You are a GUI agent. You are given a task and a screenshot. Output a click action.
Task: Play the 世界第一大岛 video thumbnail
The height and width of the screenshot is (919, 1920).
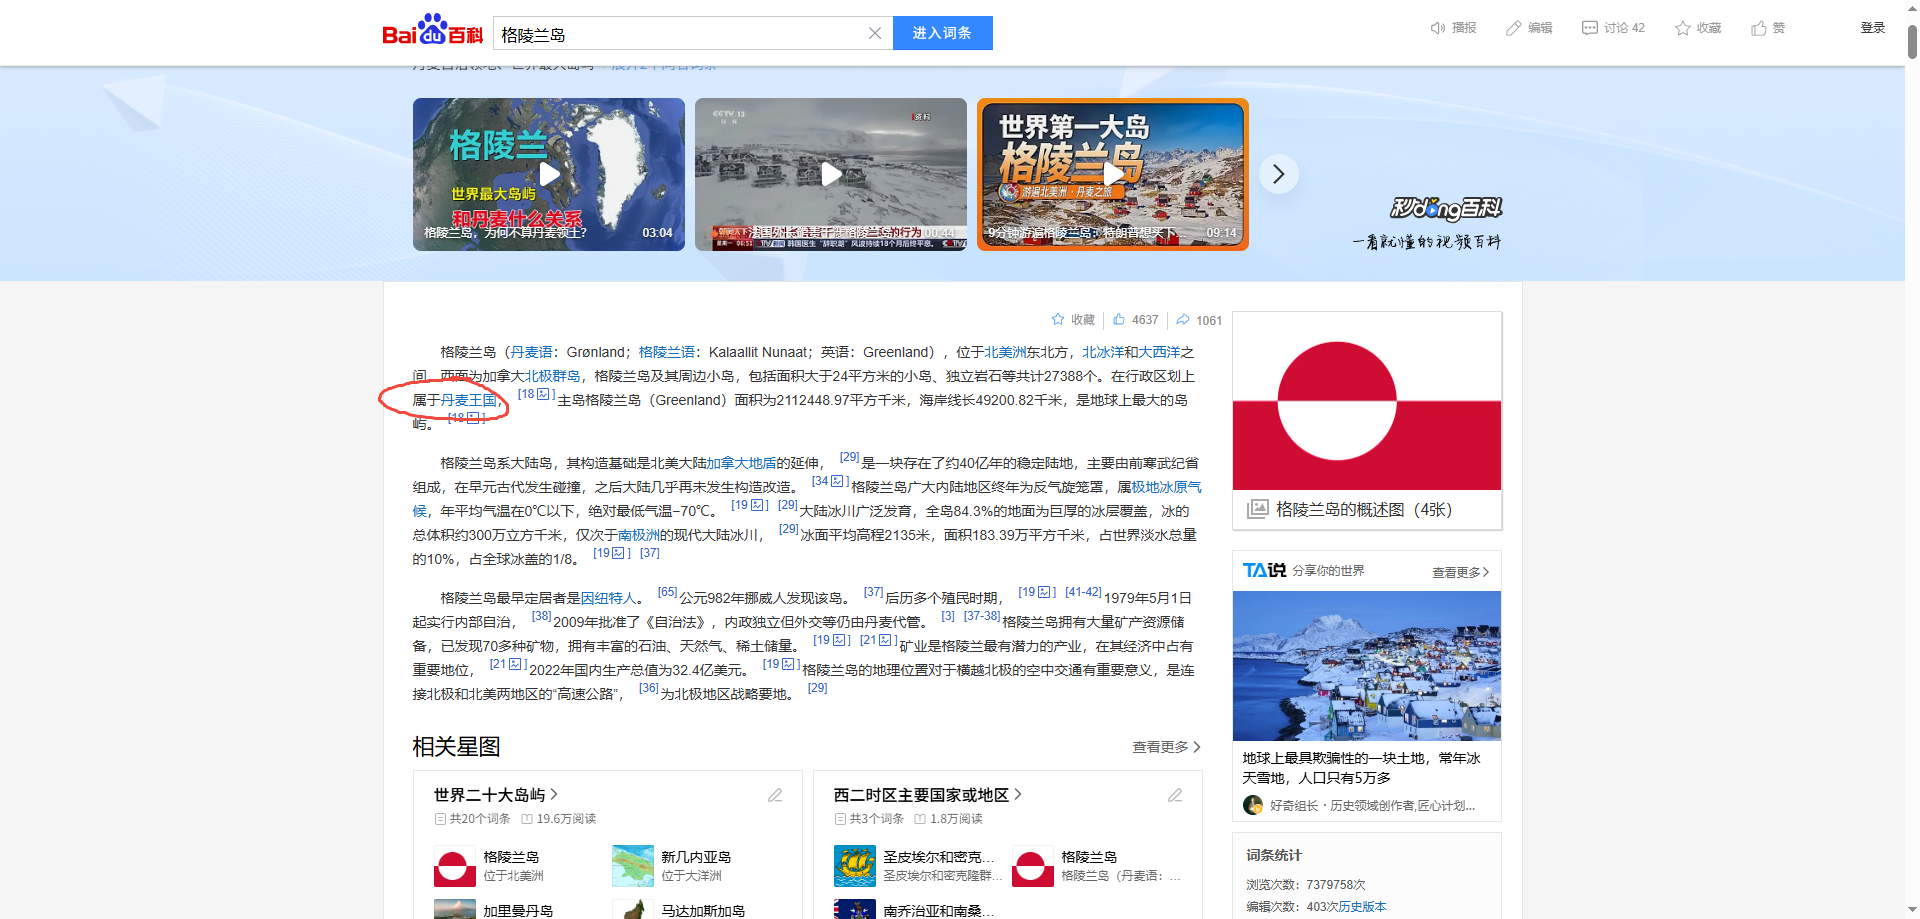[1112, 173]
